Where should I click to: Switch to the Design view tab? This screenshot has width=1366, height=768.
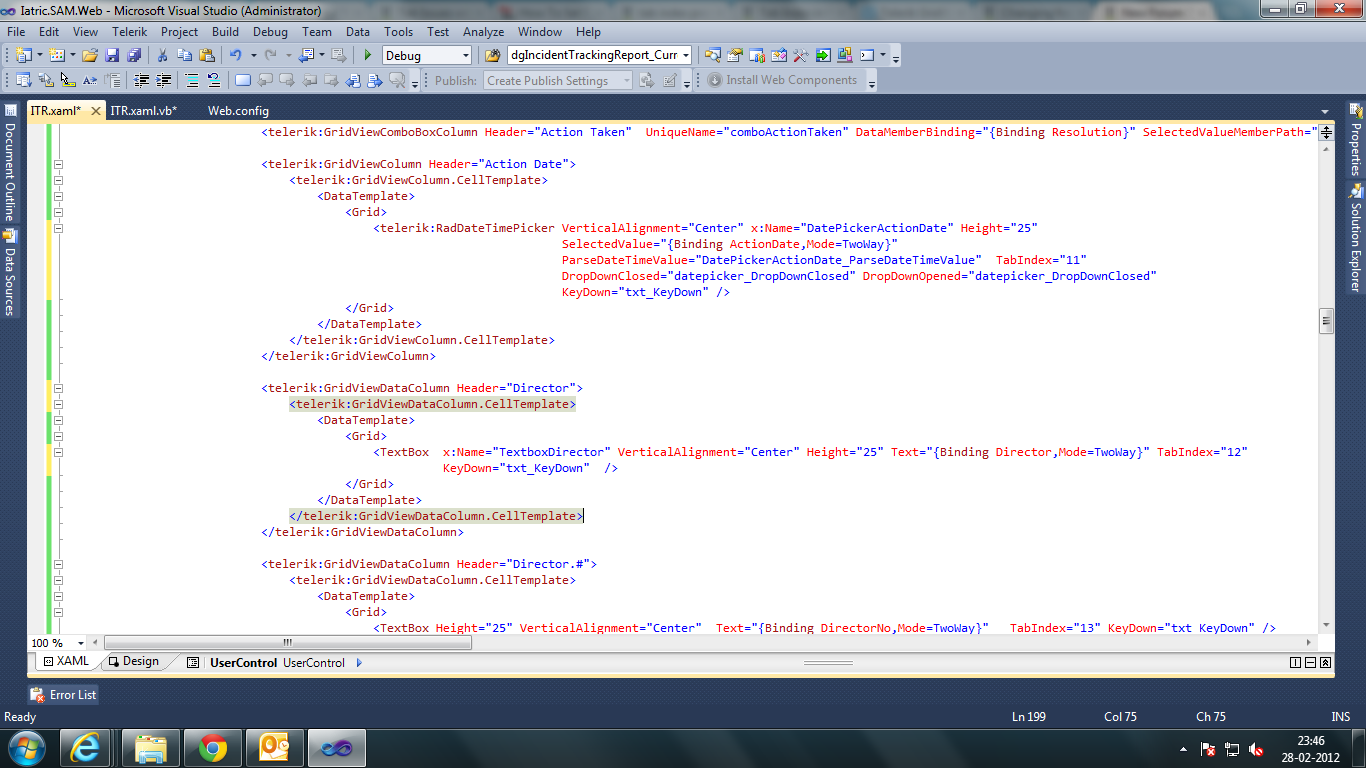pyautogui.click(x=134, y=662)
